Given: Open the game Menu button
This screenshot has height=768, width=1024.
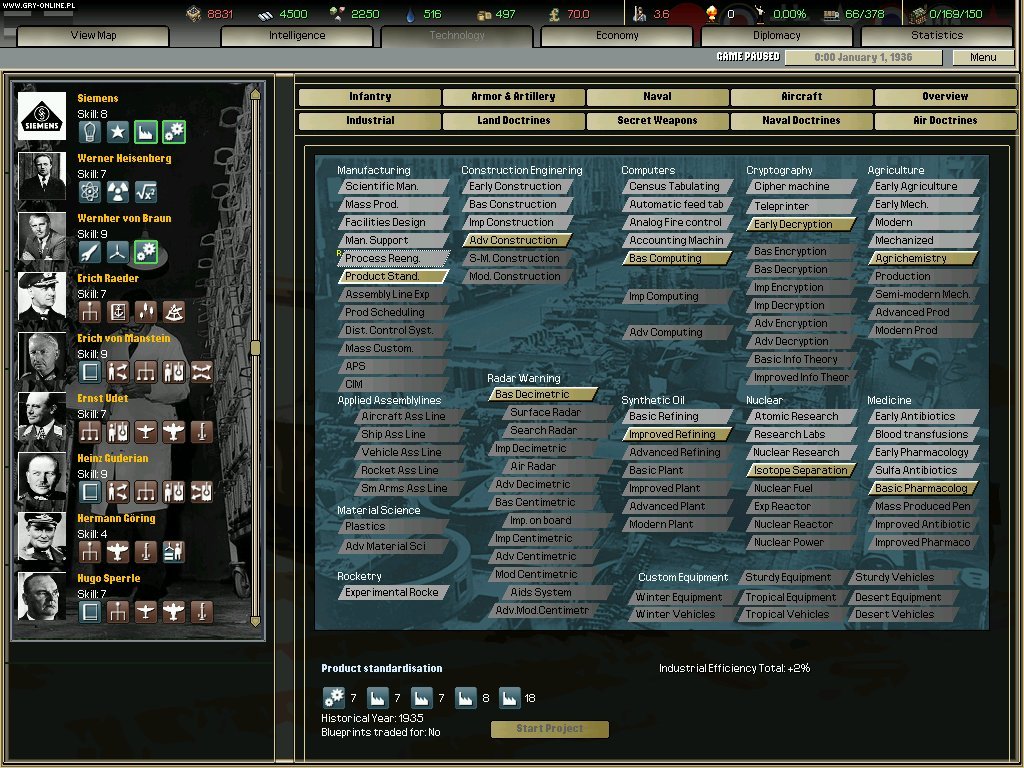Looking at the screenshot, I should (x=983, y=57).
